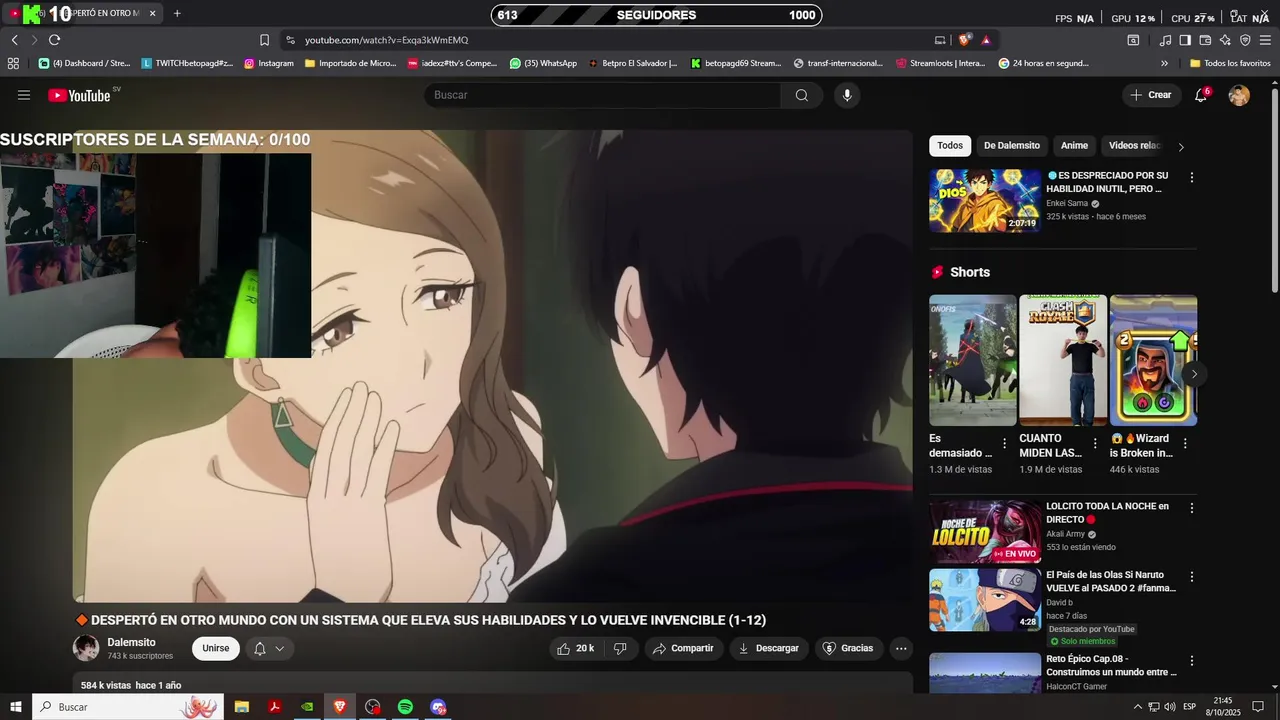Open options for ES DESPRECIADO POR SU video
1280x720 pixels.
[x=1191, y=177]
